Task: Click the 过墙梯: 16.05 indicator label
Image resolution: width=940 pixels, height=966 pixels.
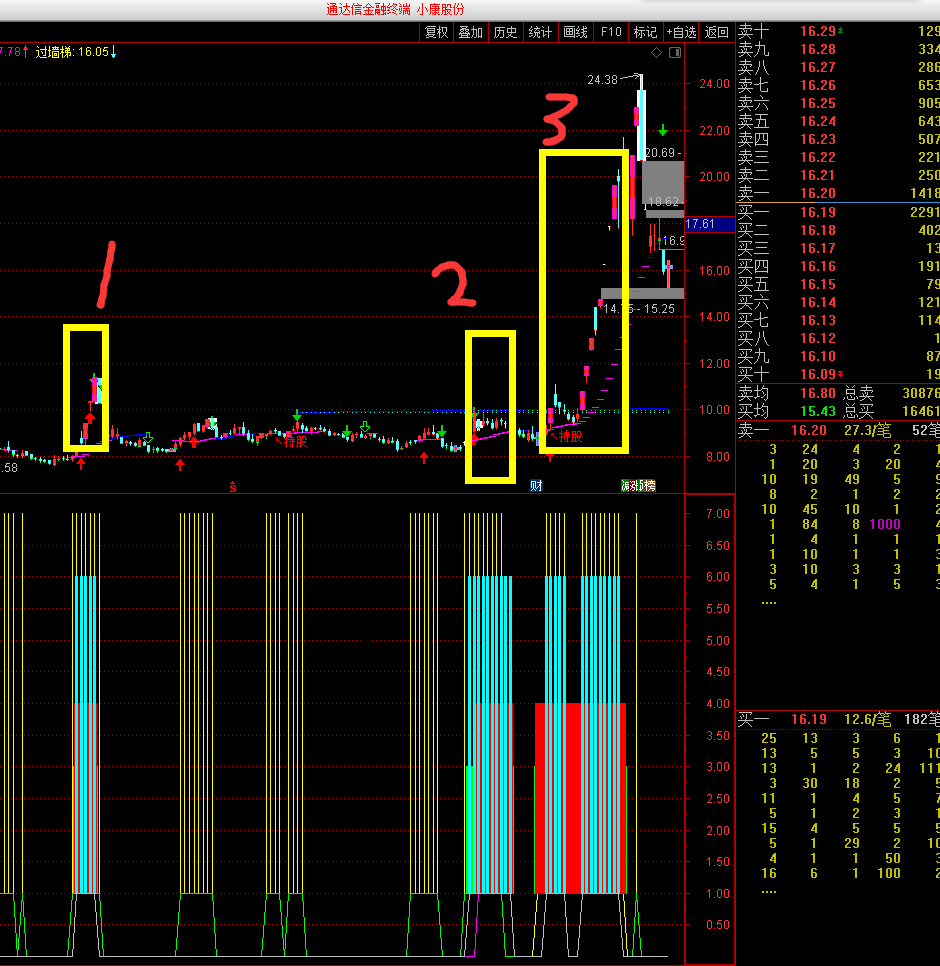Action: (x=72, y=52)
